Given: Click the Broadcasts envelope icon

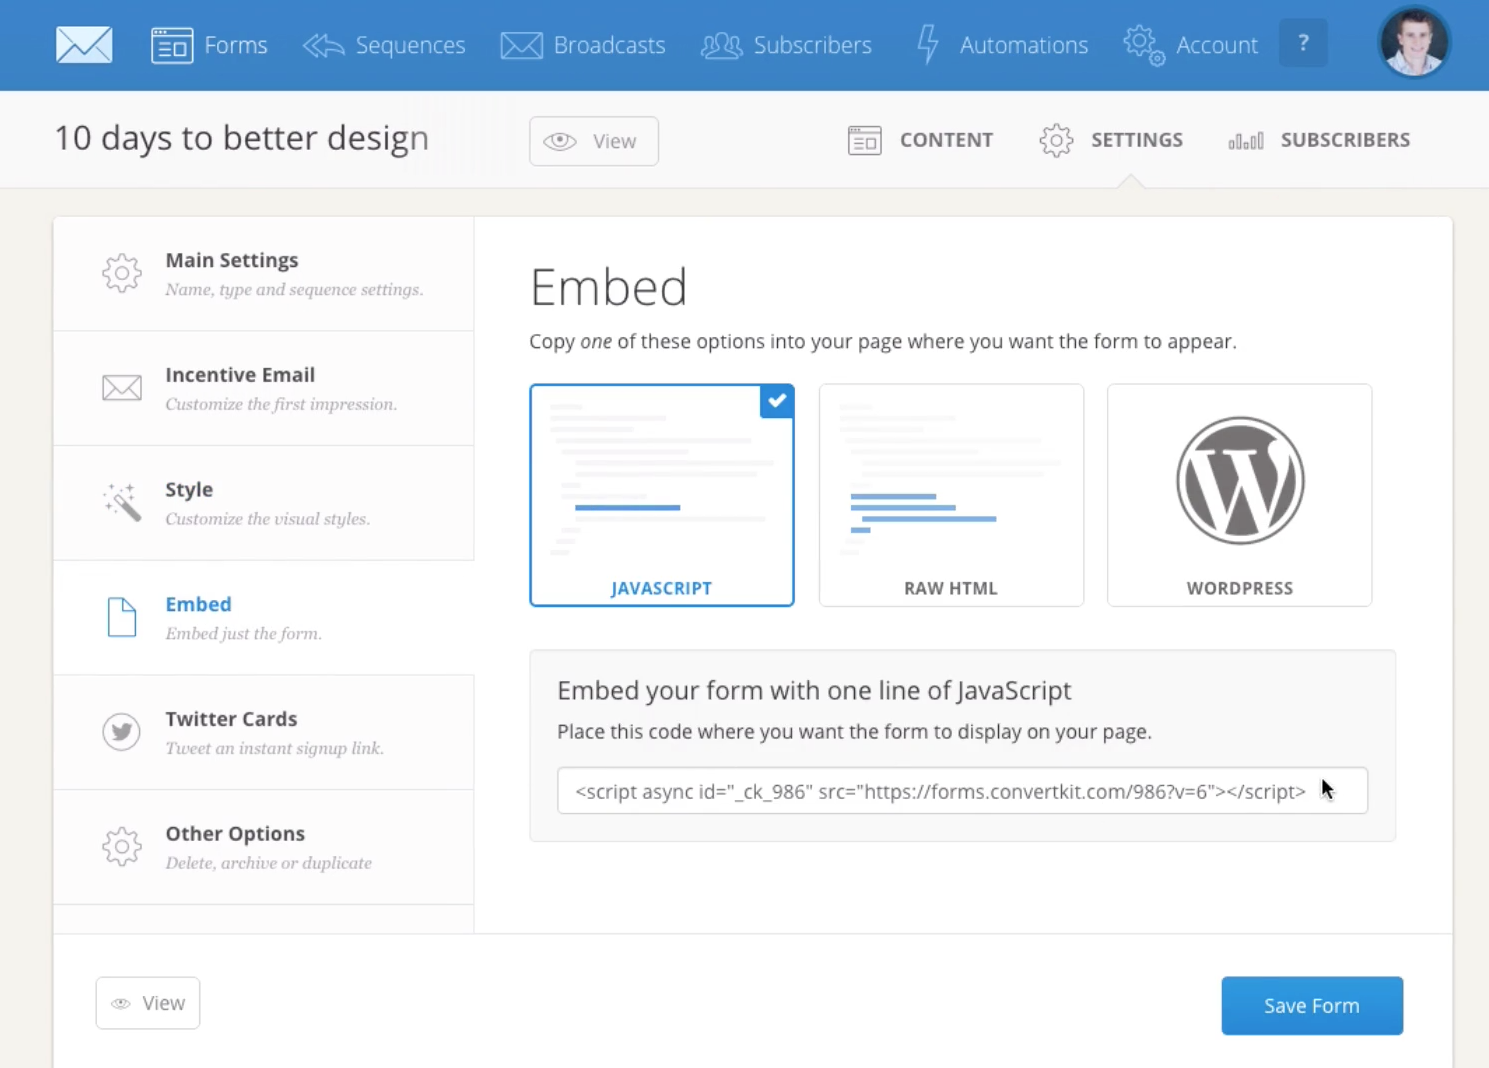Looking at the screenshot, I should (522, 45).
